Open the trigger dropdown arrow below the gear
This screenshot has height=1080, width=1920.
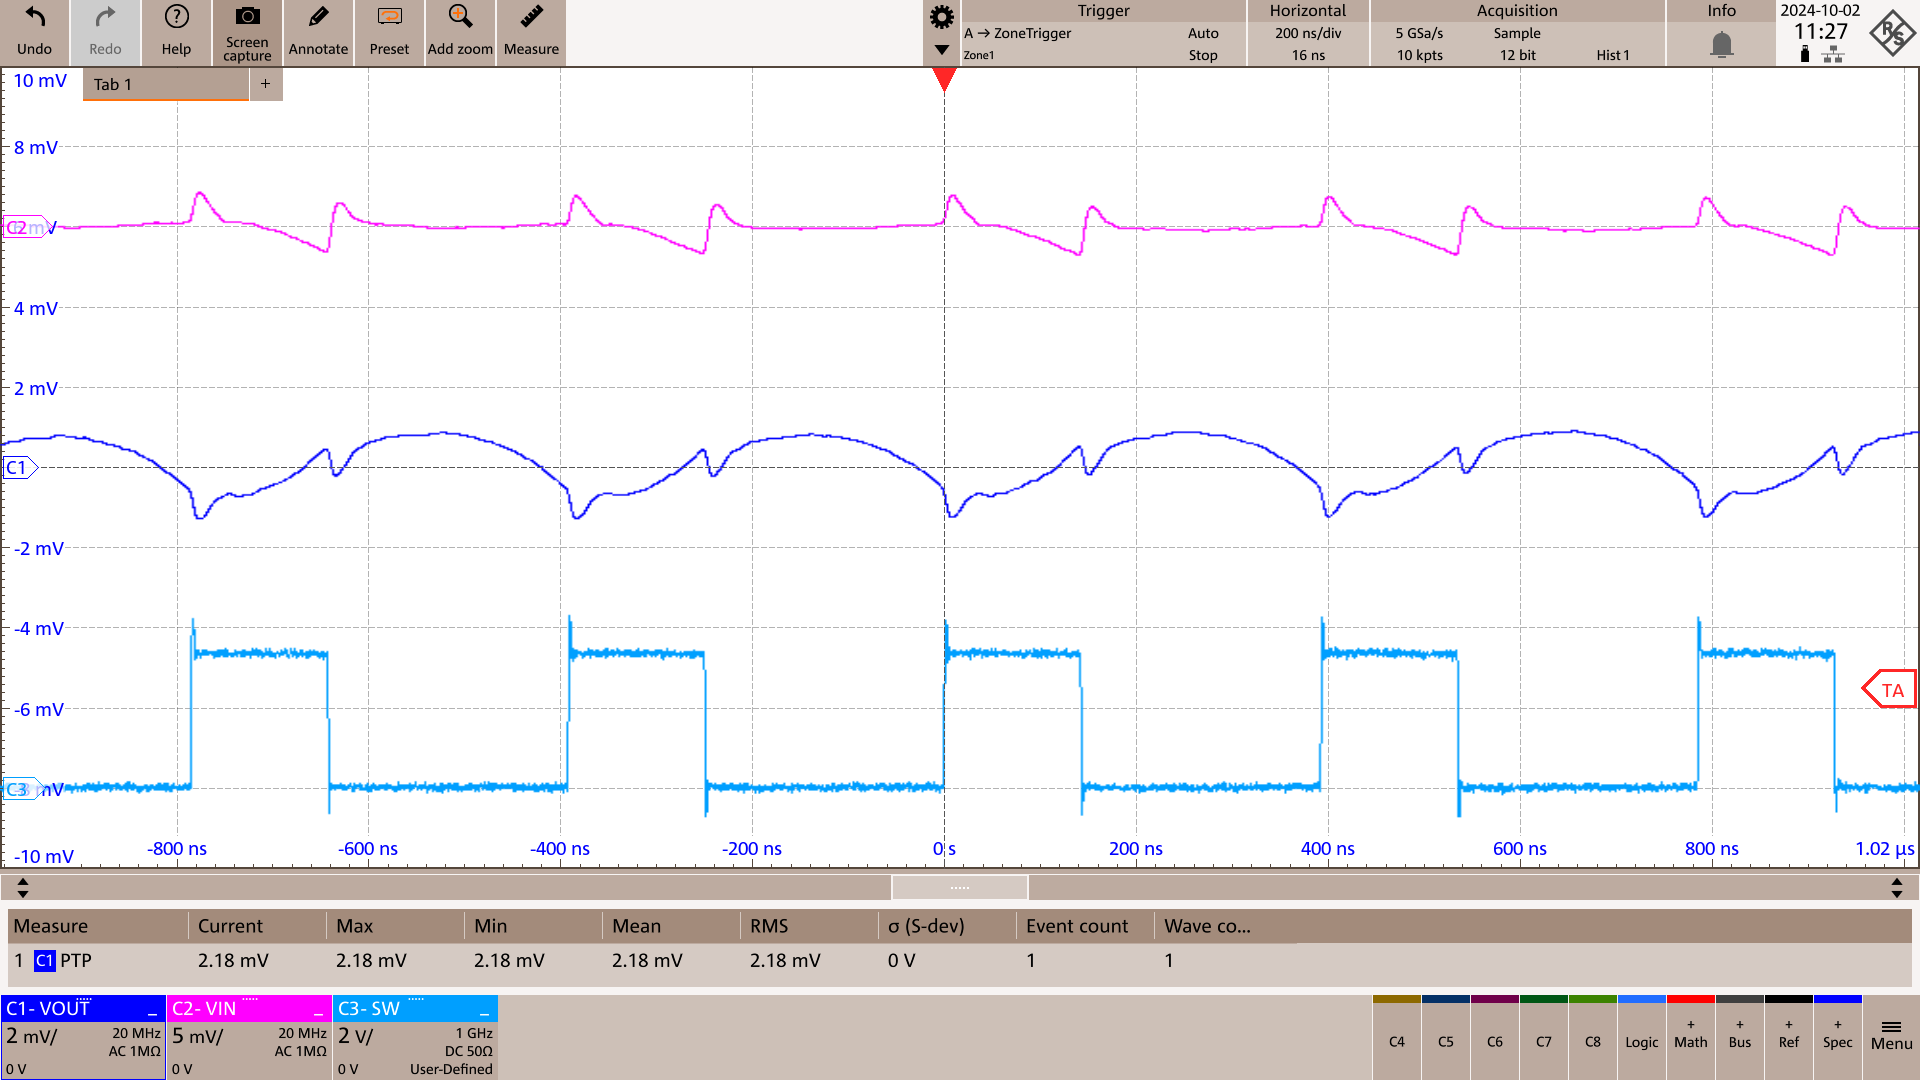tap(940, 48)
